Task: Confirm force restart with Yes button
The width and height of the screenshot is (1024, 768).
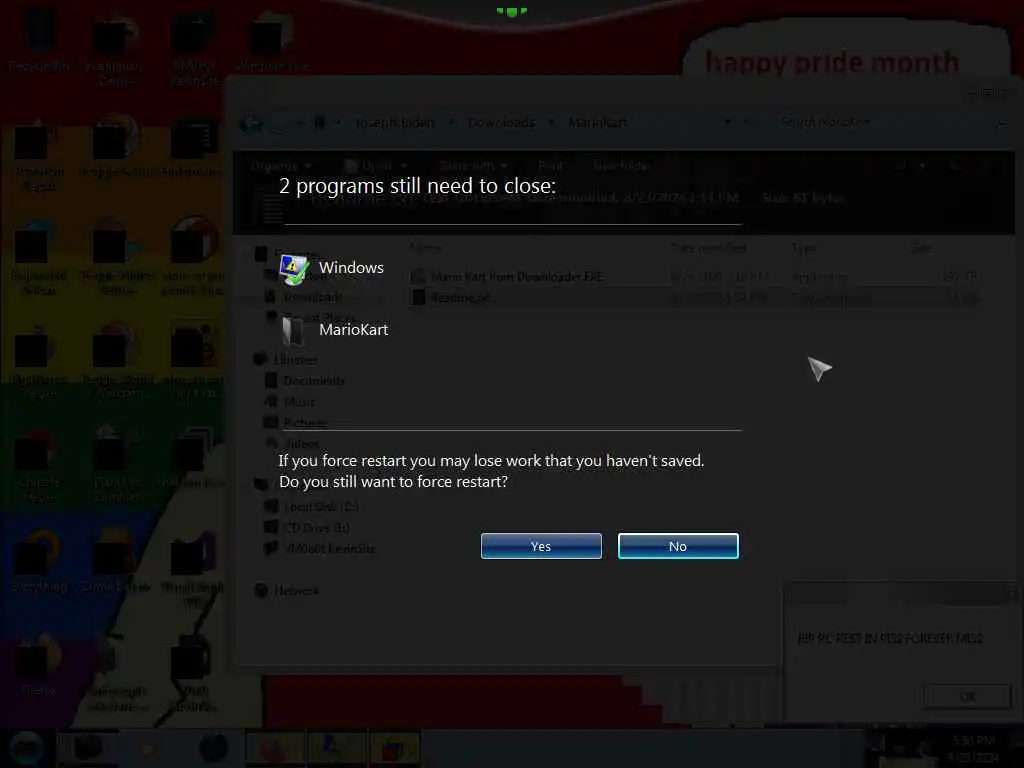Action: click(541, 546)
